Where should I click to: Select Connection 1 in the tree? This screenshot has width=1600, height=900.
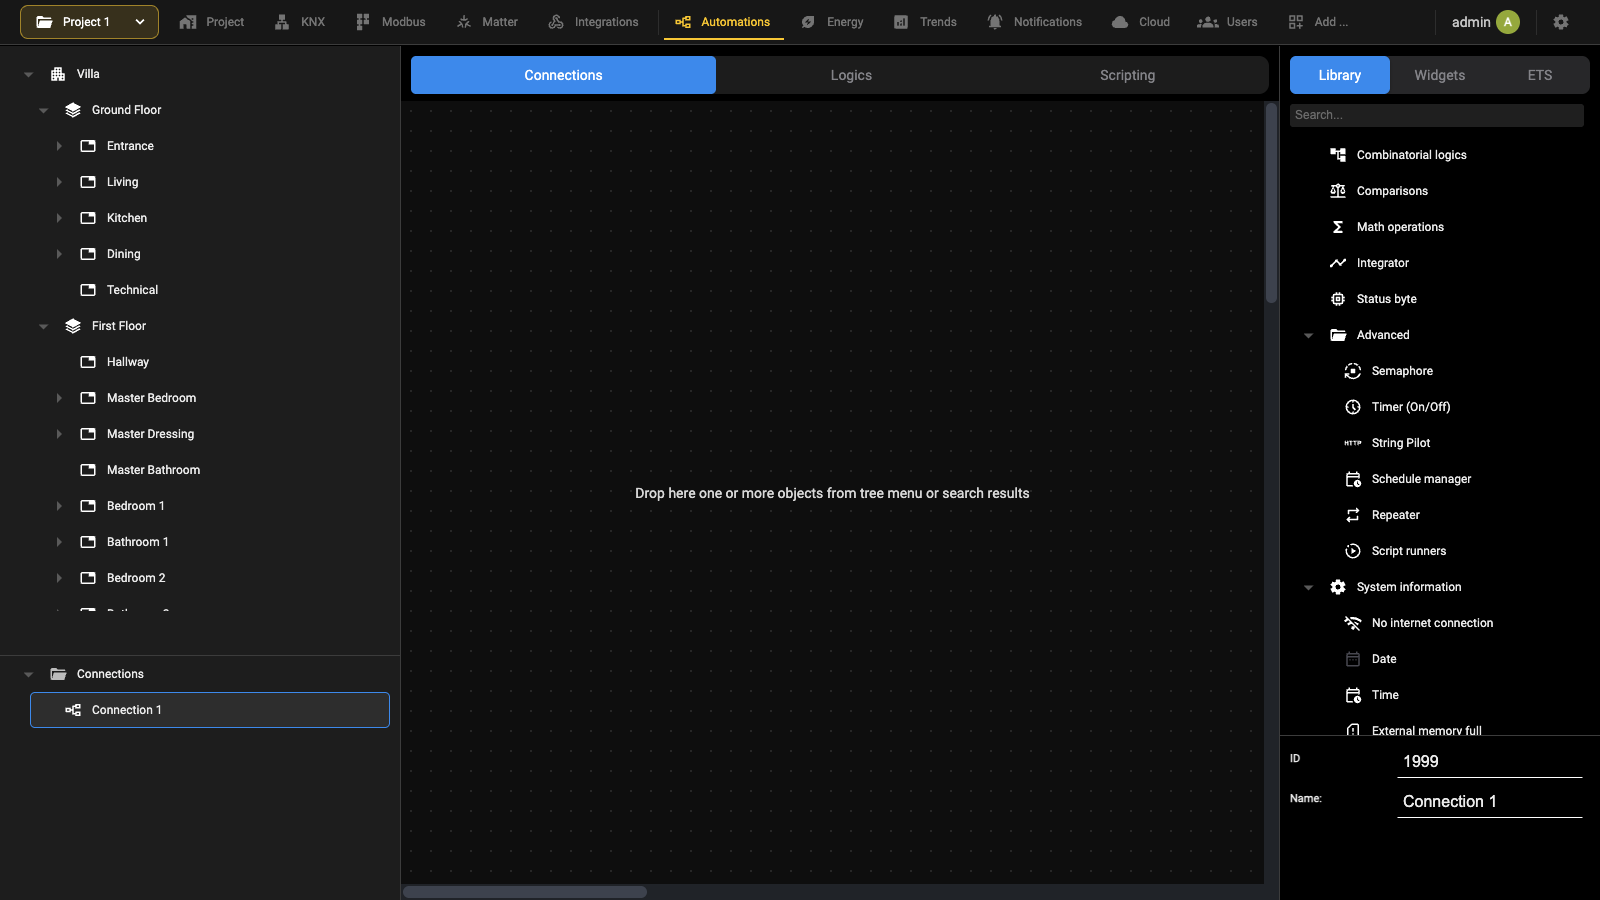pos(210,710)
